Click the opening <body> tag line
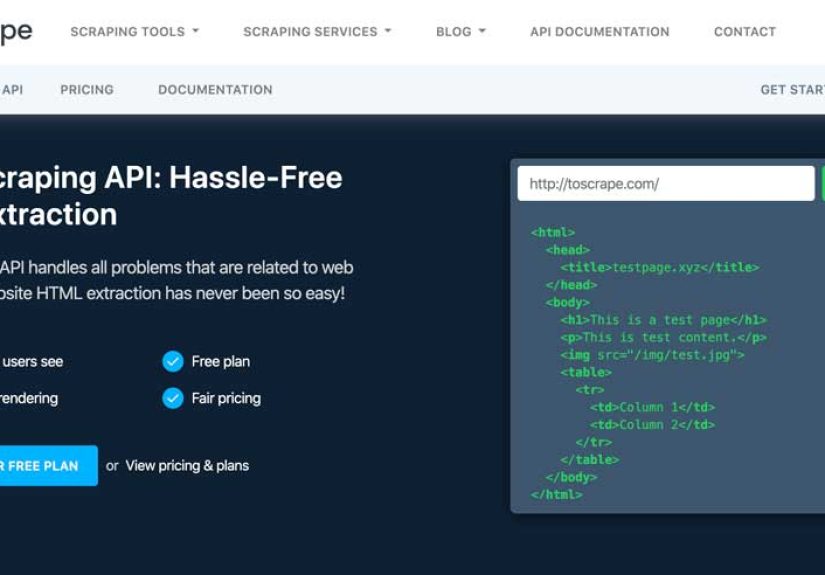Image resolution: width=825 pixels, height=575 pixels. click(x=567, y=302)
